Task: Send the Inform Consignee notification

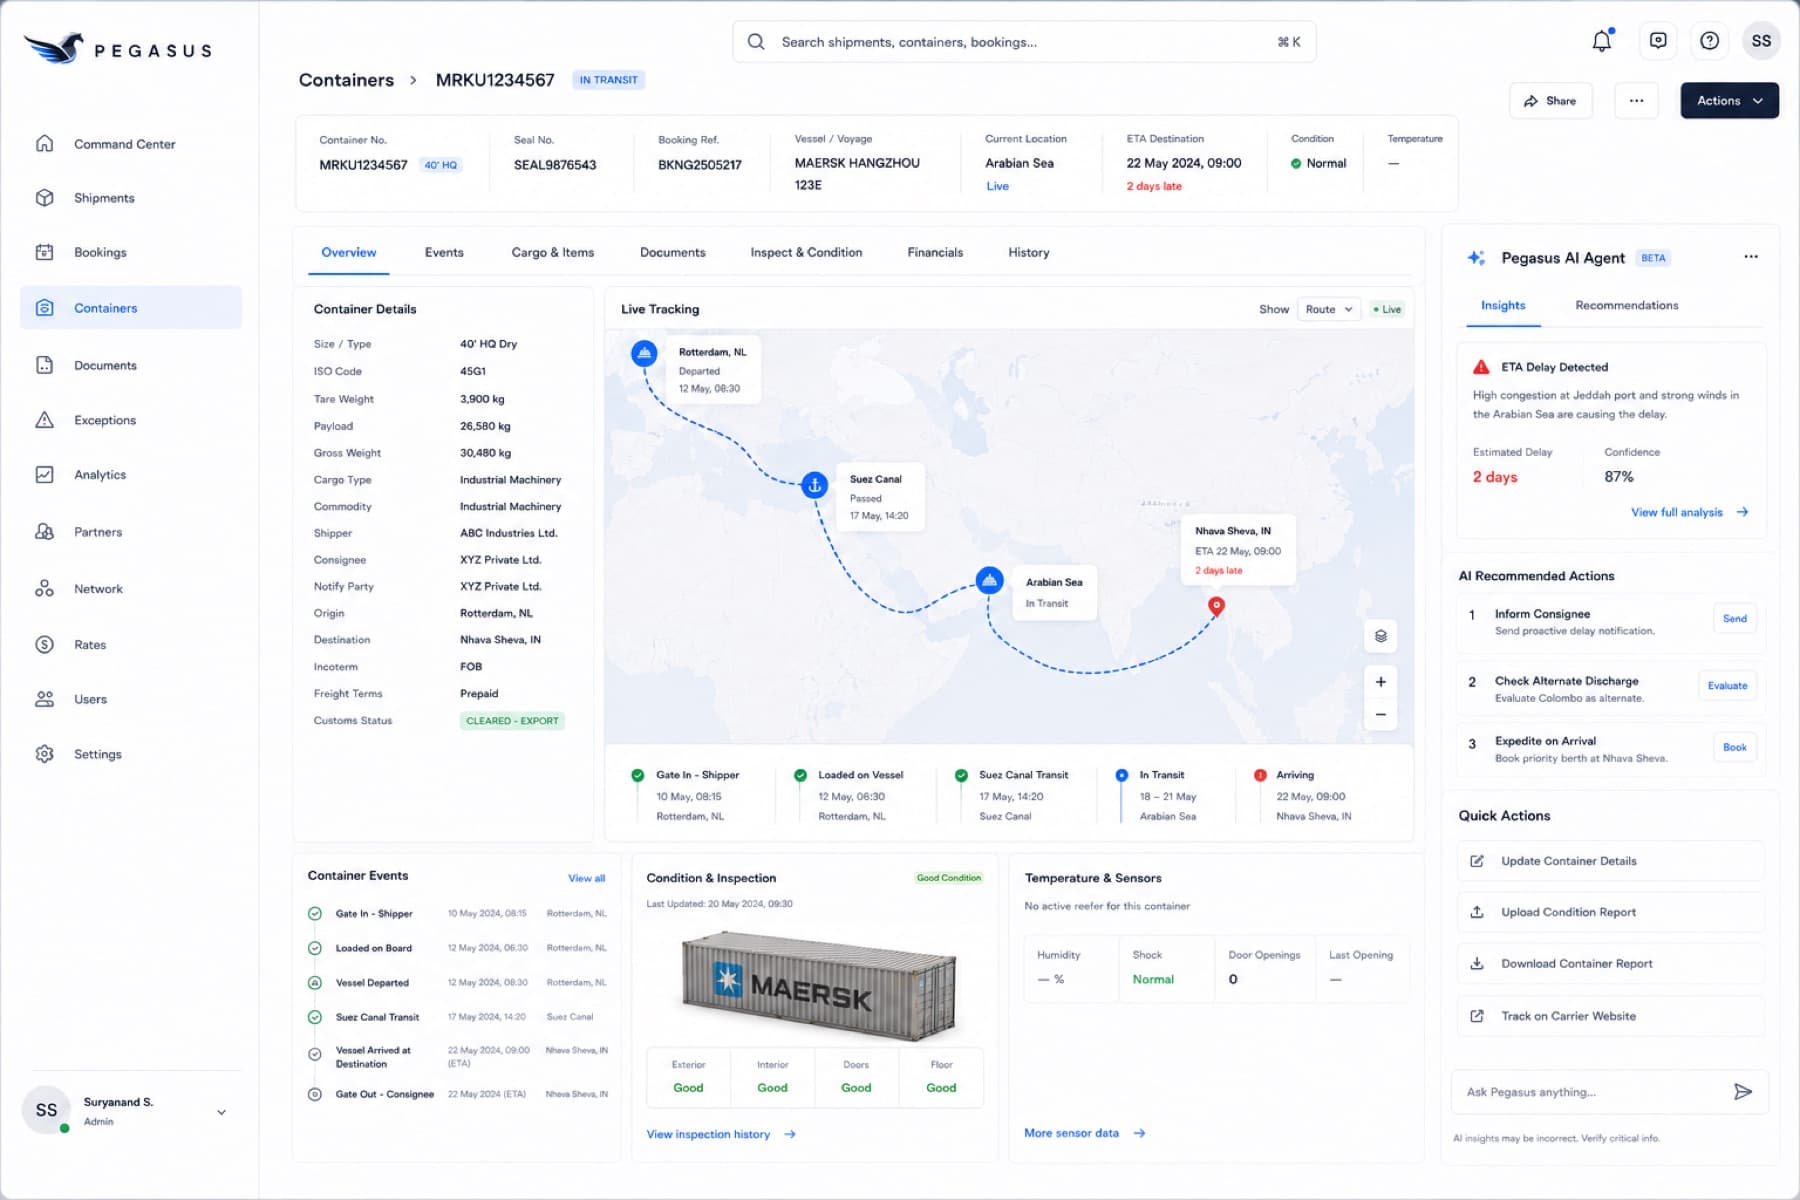Action: (x=1735, y=619)
